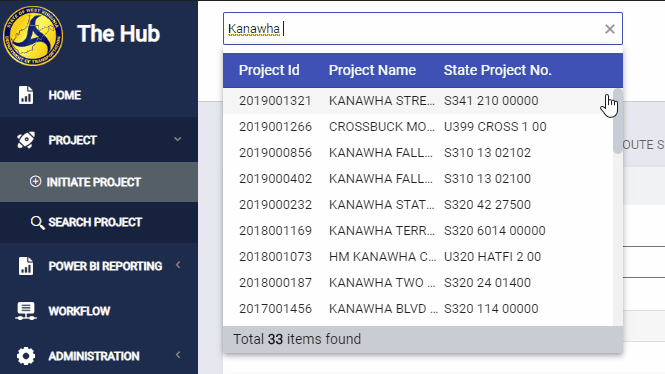Click state number U399 CROSS 1 00

pos(495,127)
